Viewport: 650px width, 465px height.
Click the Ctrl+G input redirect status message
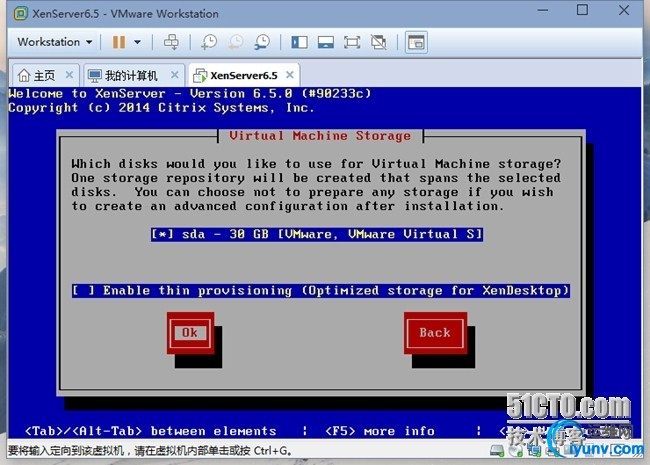coord(150,450)
